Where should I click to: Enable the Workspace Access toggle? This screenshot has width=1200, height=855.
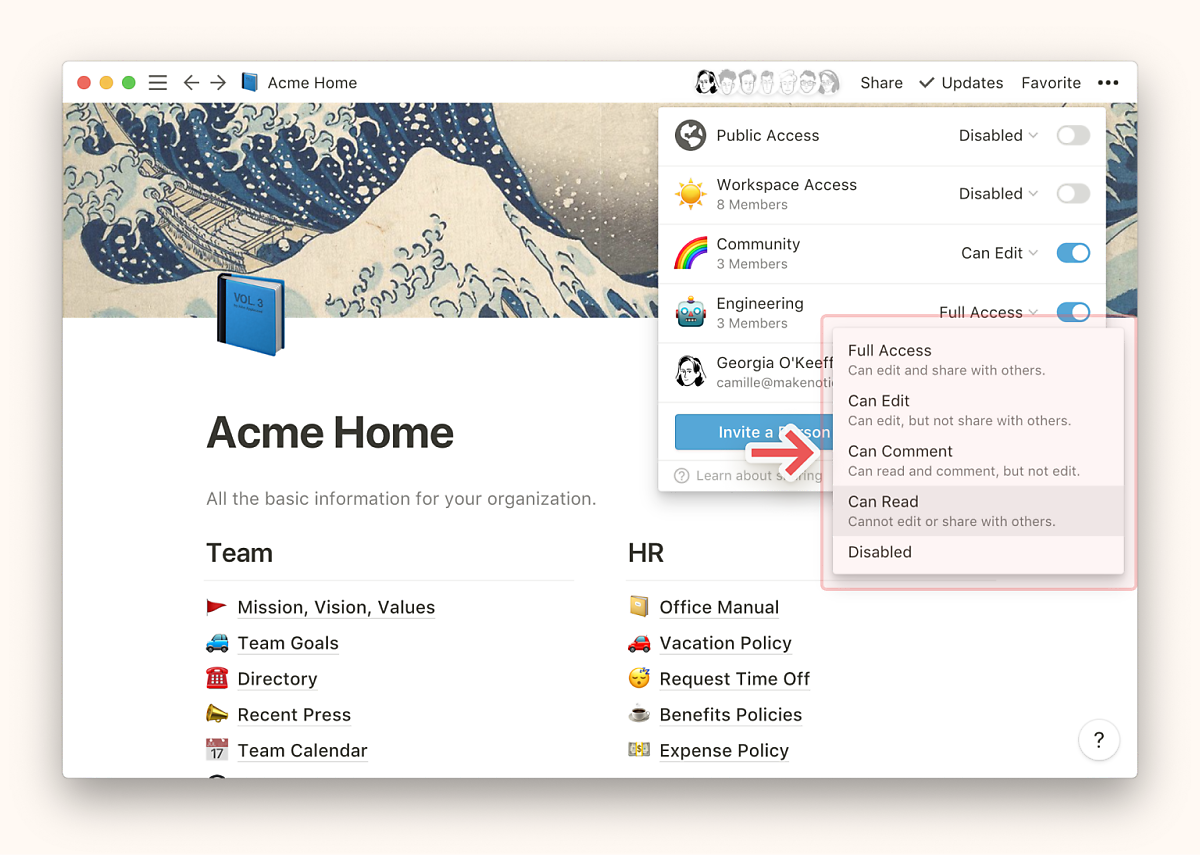tap(1073, 194)
